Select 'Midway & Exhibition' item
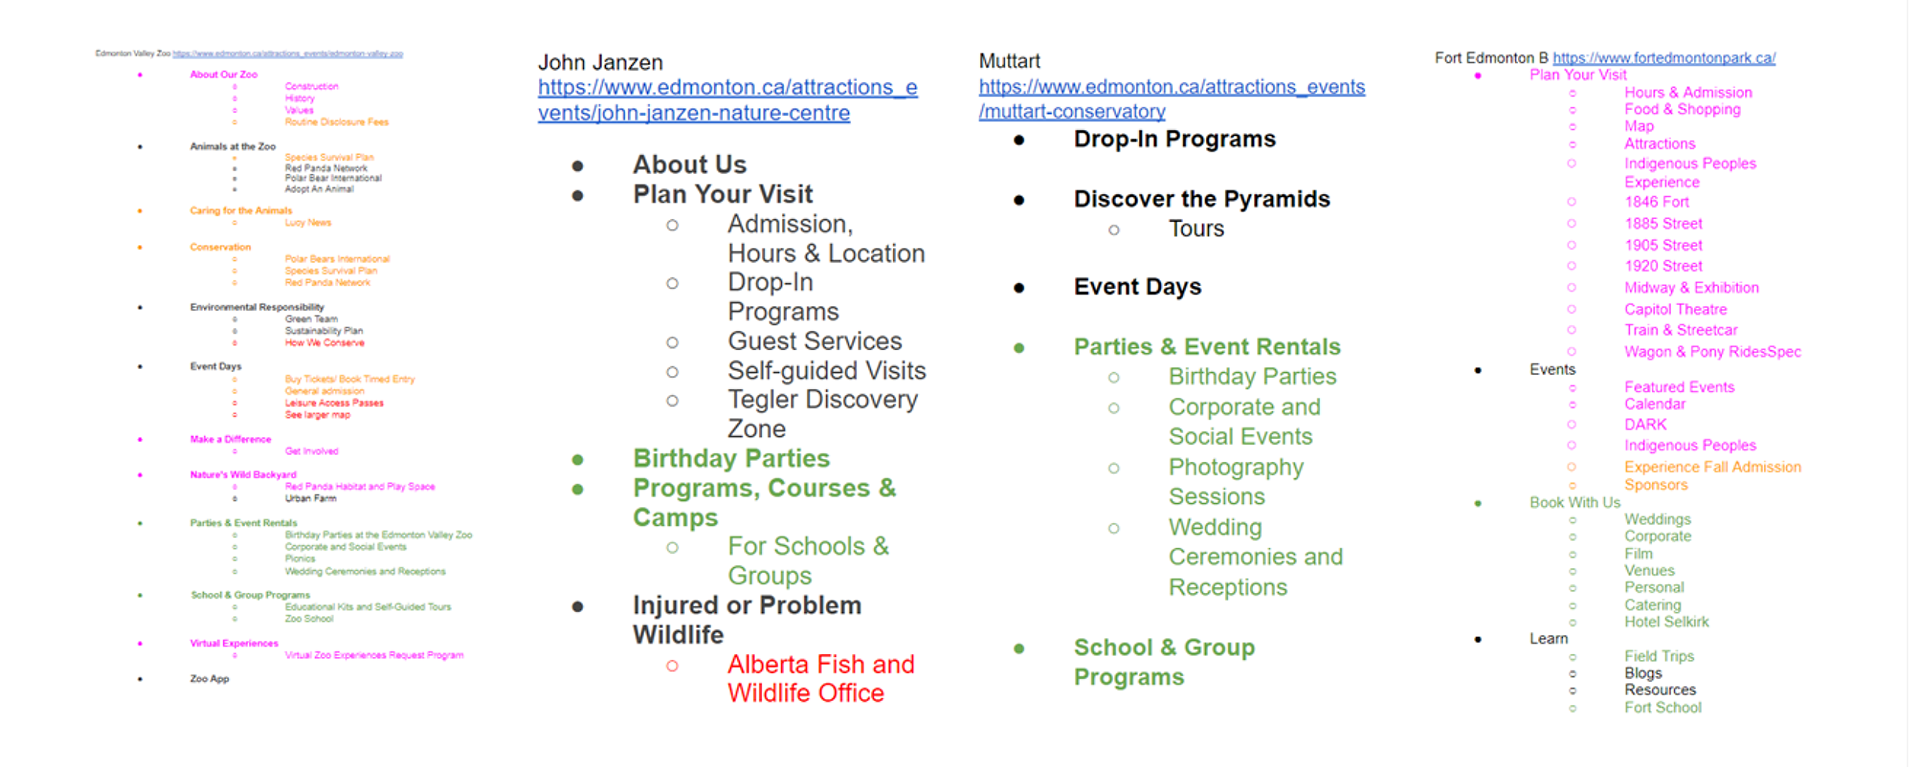 click(x=1691, y=288)
